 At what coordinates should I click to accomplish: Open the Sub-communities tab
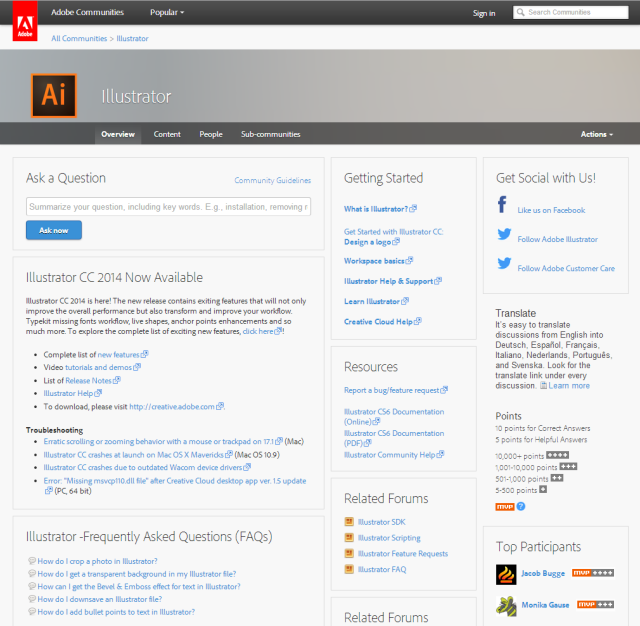pos(270,134)
